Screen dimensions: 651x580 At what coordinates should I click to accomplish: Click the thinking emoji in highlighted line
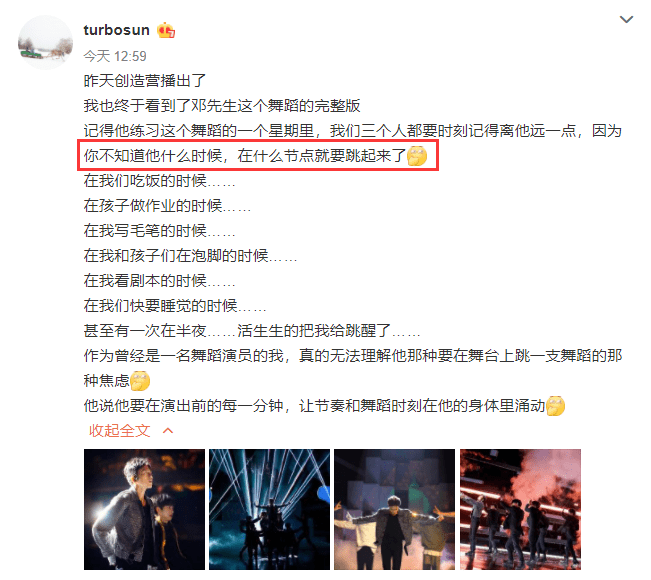[x=417, y=156]
